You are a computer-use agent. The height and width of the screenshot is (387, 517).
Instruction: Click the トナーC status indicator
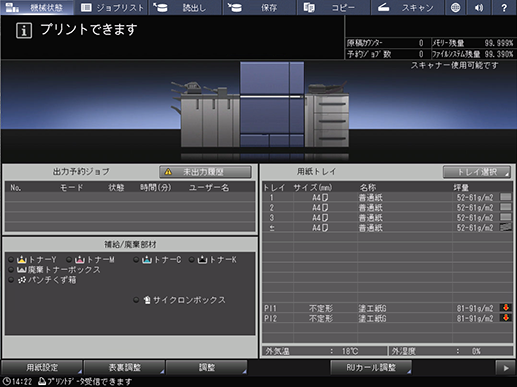click(x=136, y=259)
